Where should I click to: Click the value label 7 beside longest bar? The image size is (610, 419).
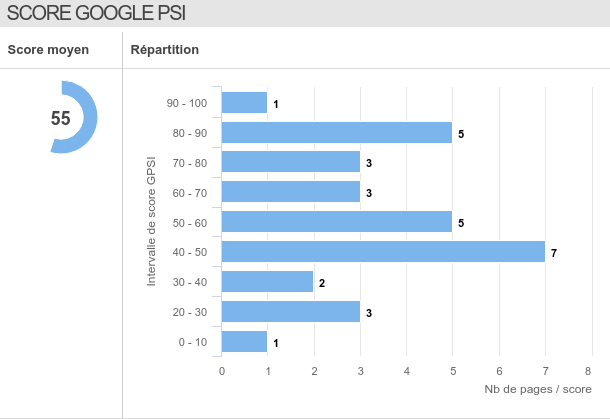pos(553,253)
